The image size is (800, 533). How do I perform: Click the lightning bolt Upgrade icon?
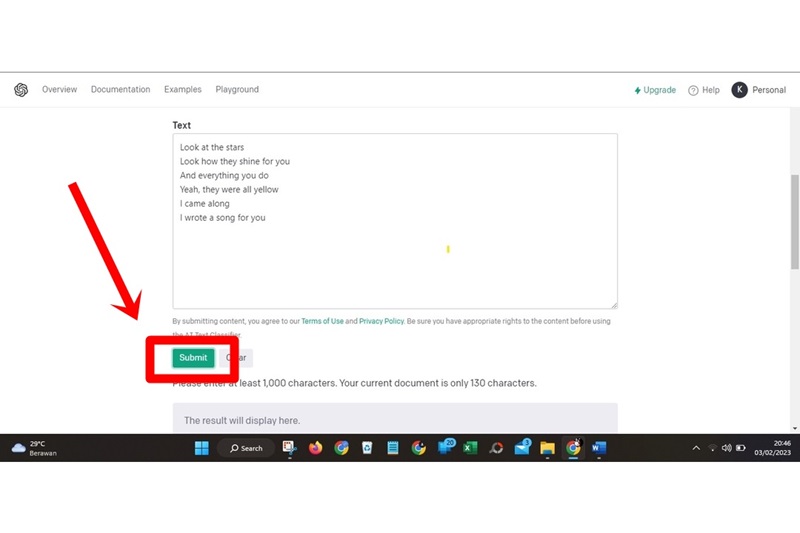[x=637, y=90]
